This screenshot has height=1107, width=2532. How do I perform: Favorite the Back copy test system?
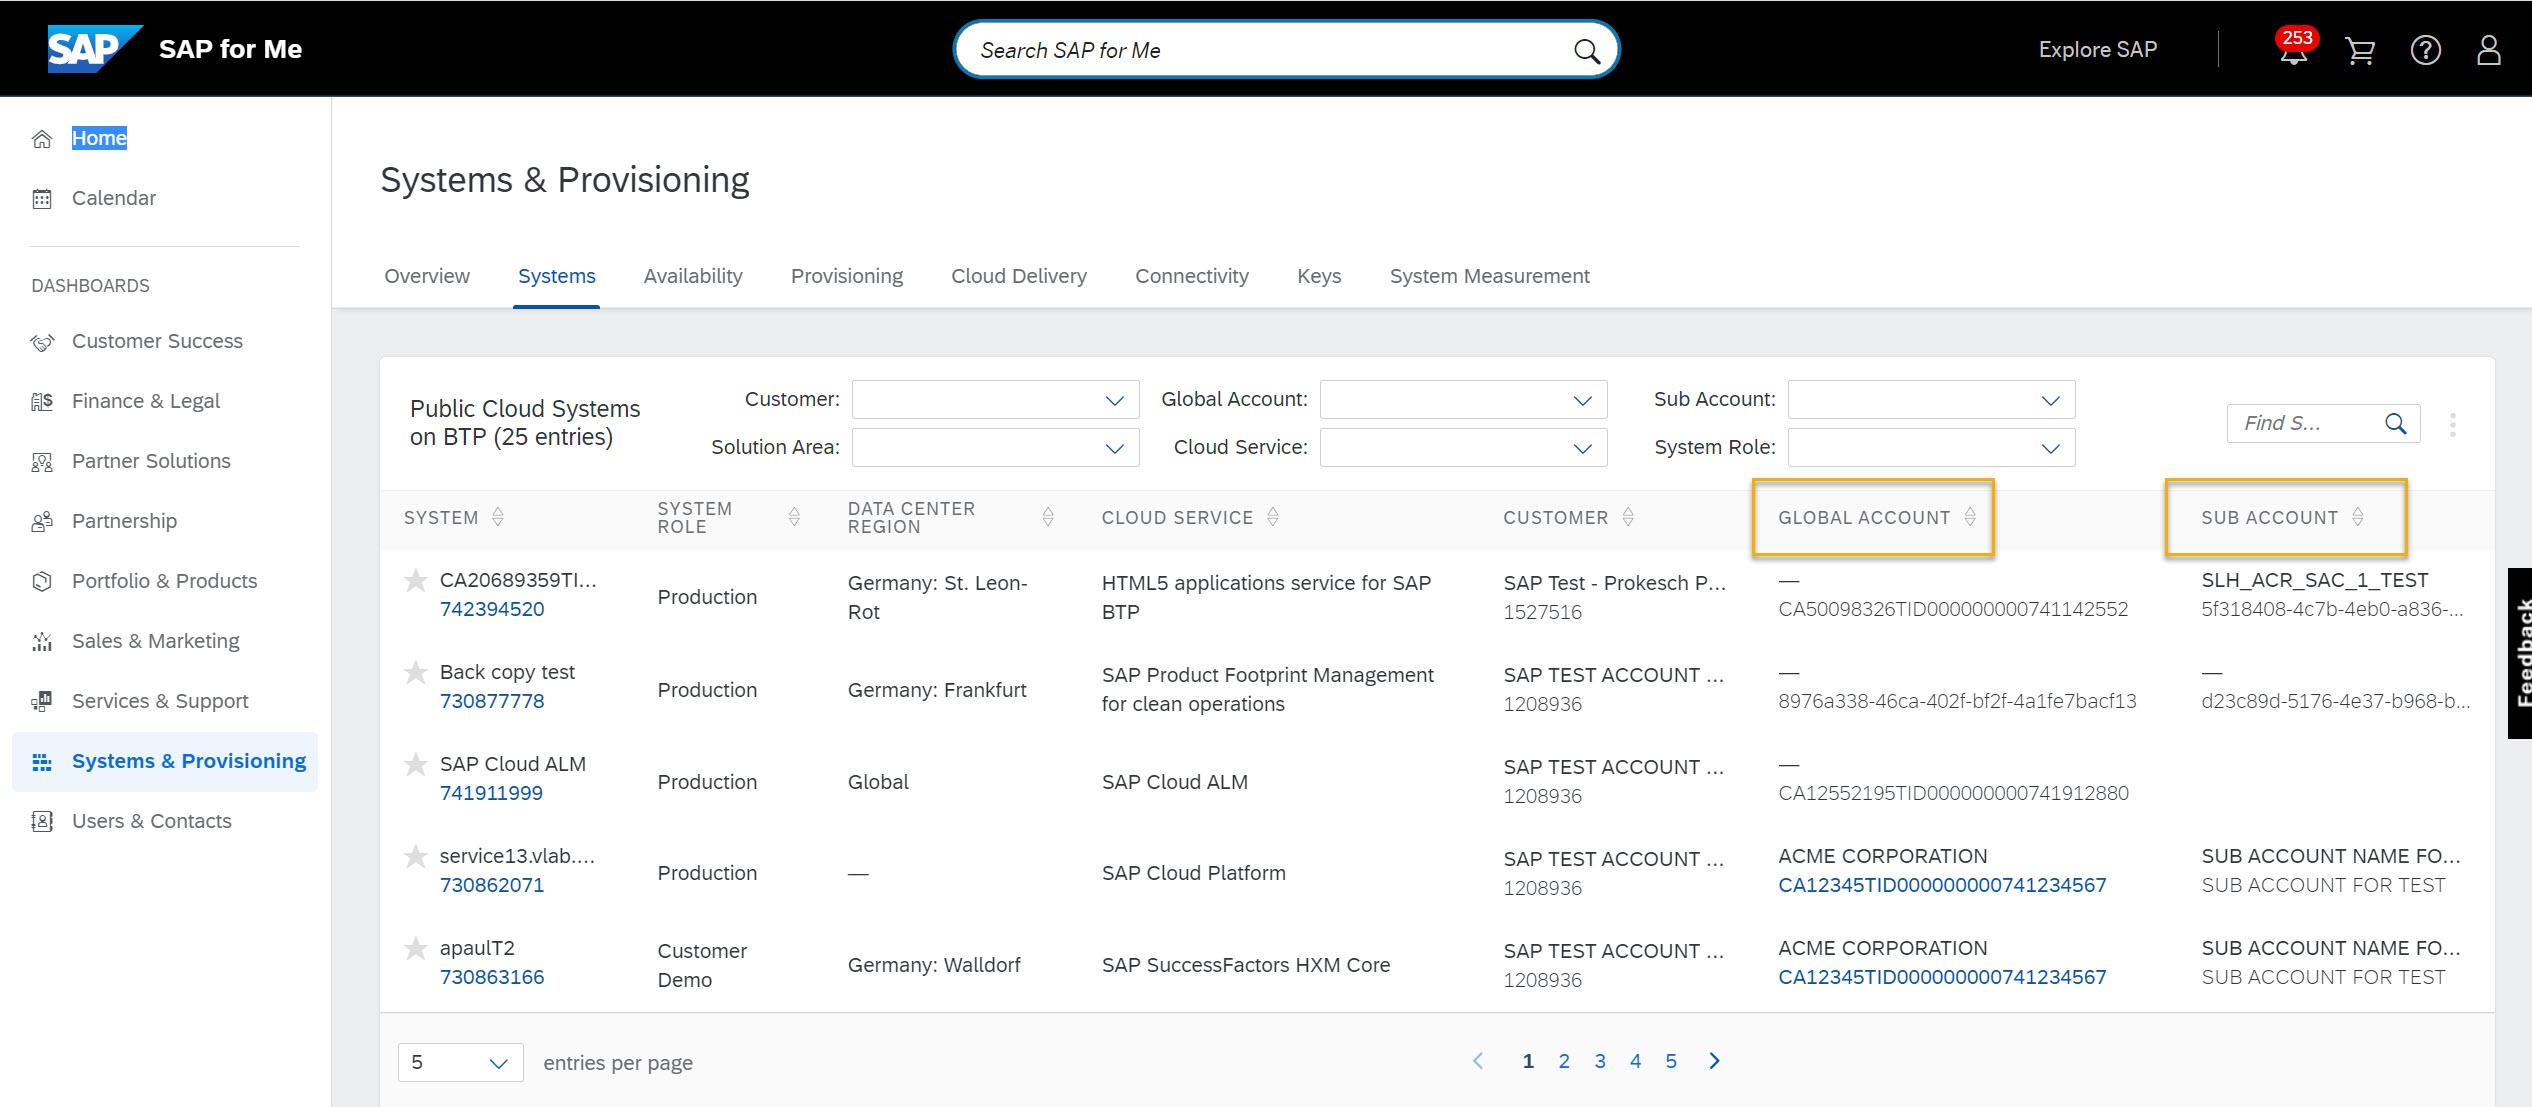pyautogui.click(x=415, y=673)
